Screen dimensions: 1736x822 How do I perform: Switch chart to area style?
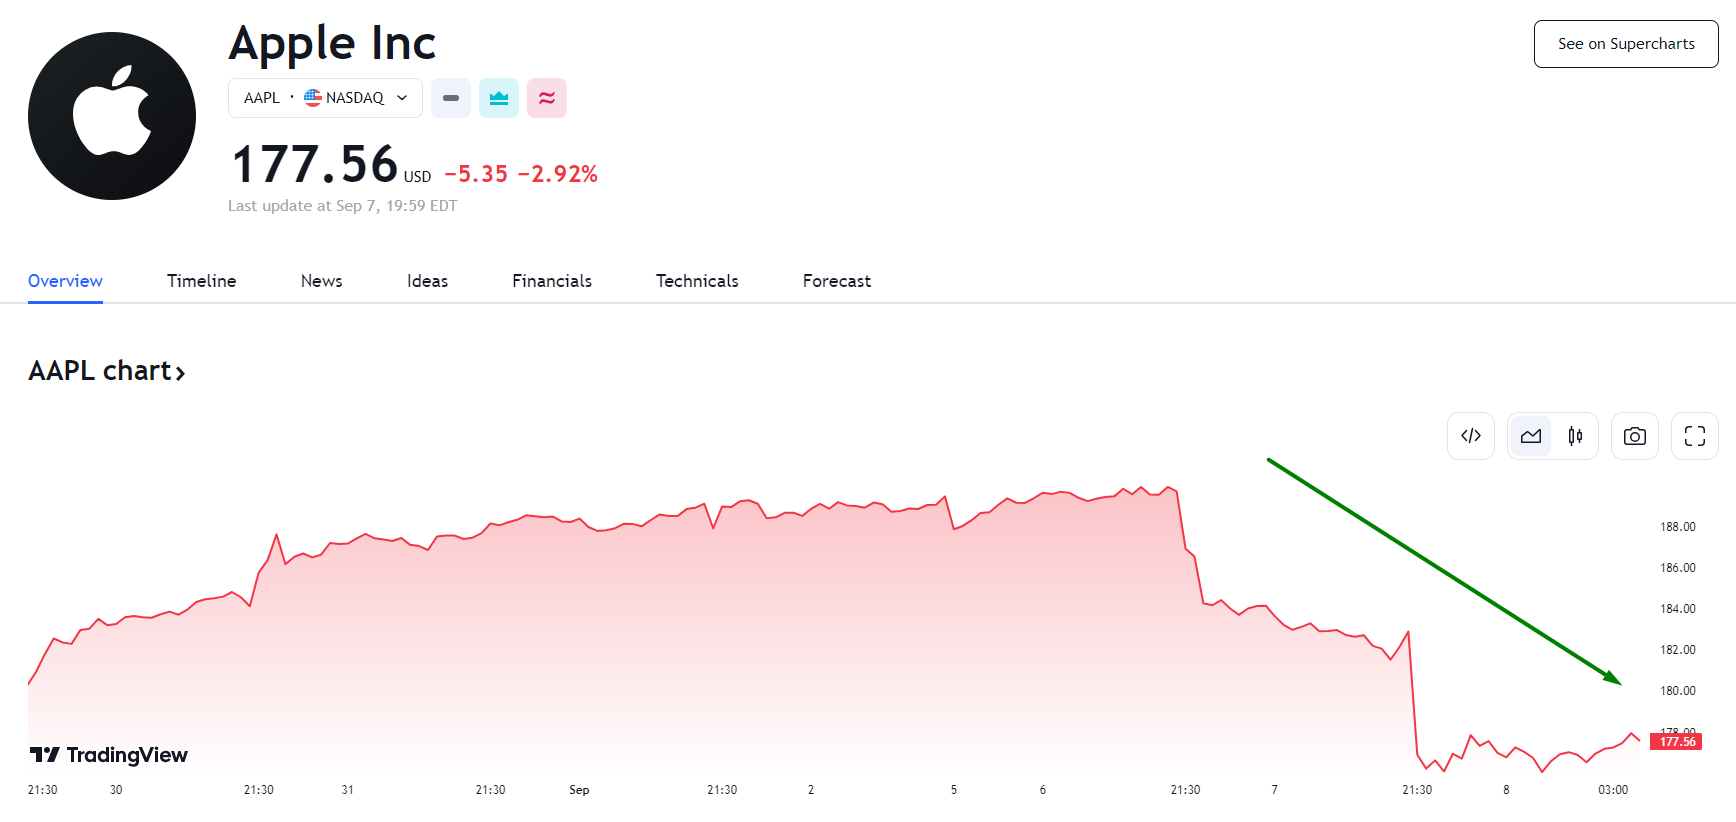click(1530, 436)
